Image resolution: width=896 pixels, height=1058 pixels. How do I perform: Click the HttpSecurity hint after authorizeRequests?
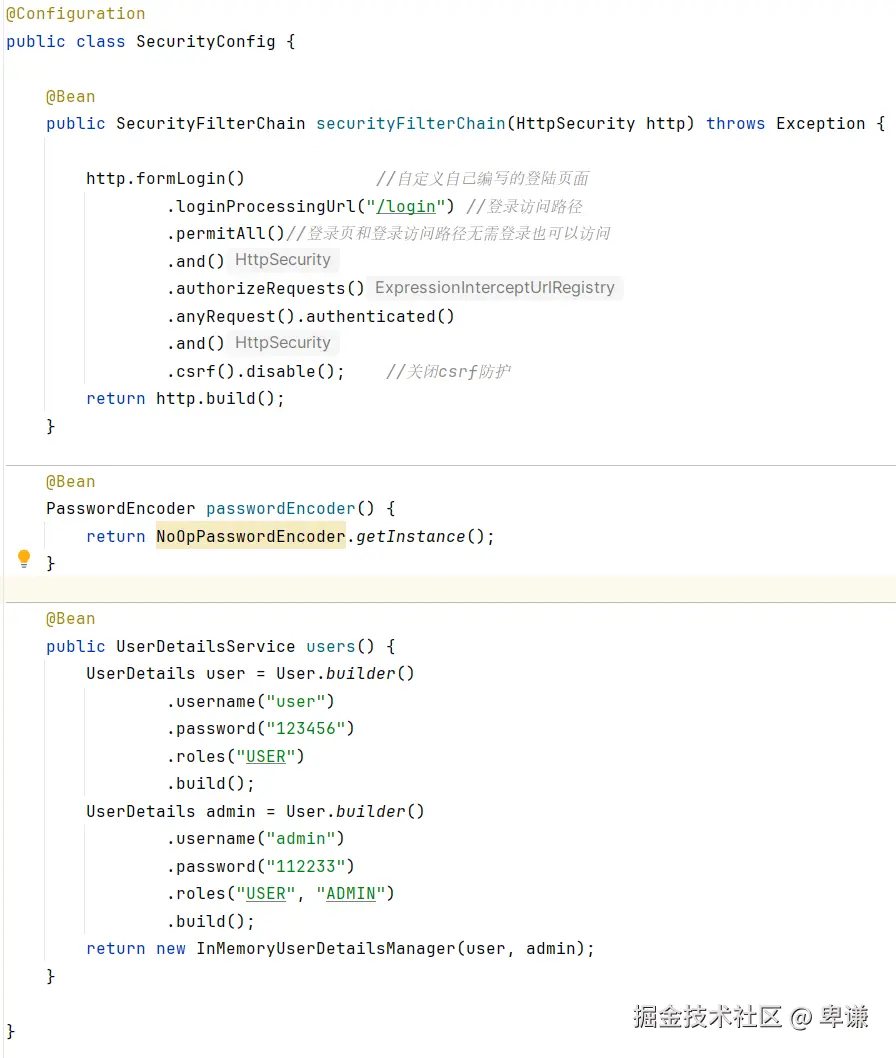(x=283, y=343)
